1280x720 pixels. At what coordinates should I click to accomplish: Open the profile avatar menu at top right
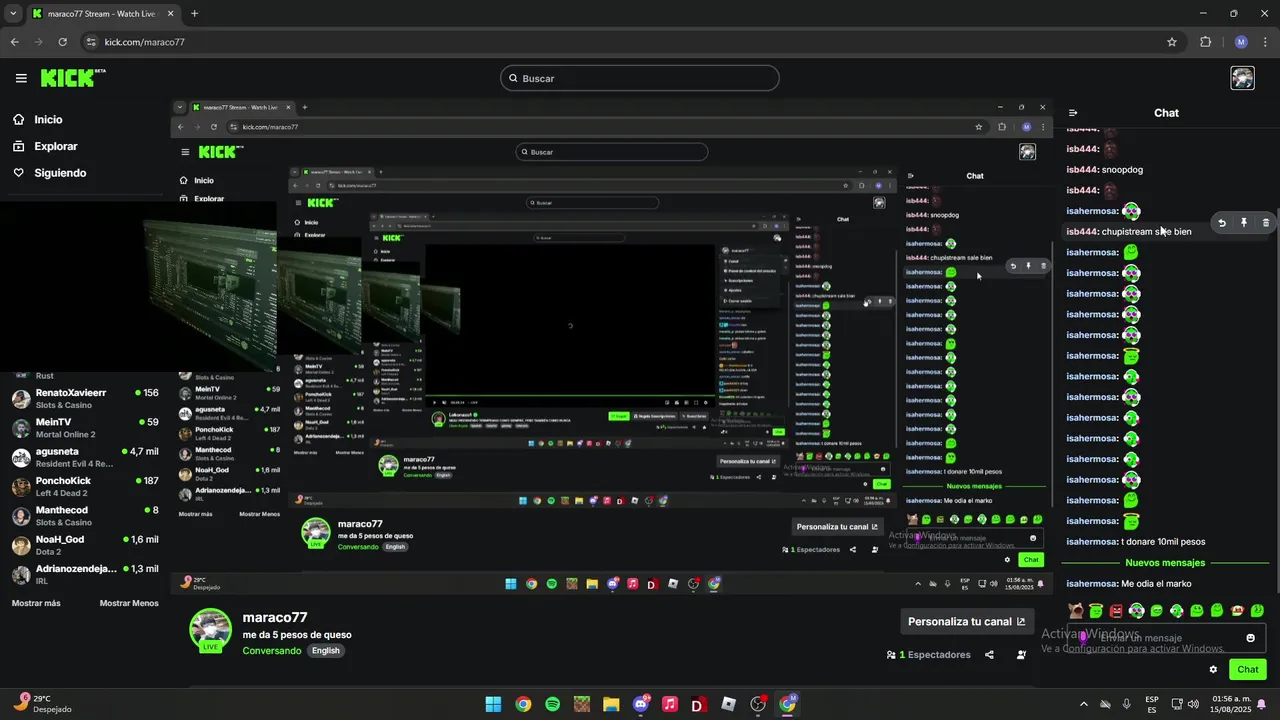click(1242, 78)
